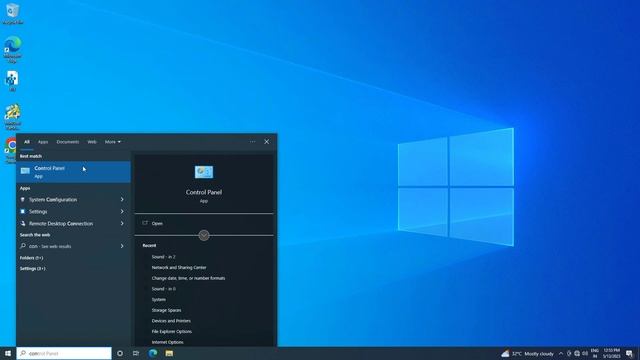
Task: Open recent Network and Sharing Center
Action: (x=179, y=267)
